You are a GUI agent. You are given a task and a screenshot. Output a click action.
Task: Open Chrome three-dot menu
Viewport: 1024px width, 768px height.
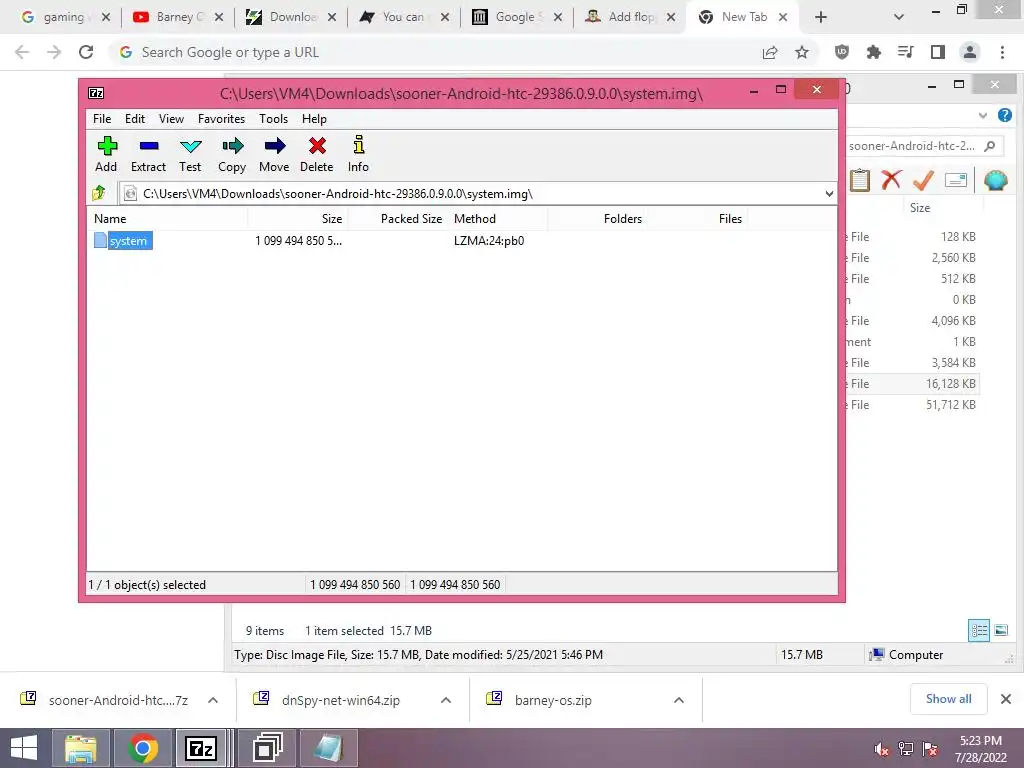[1002, 52]
